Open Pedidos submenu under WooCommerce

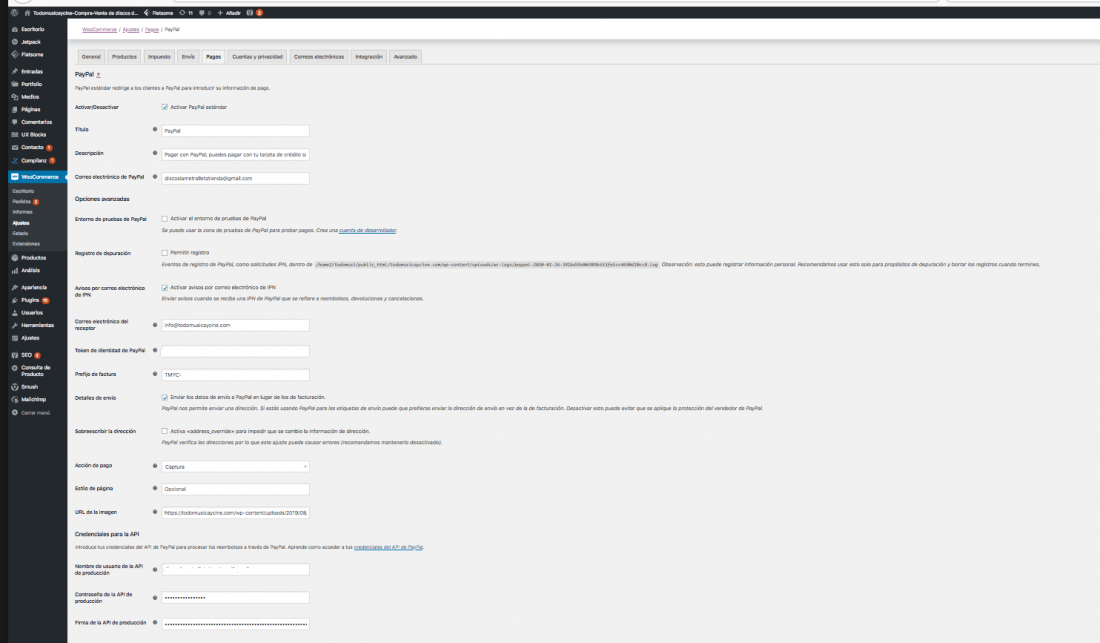(x=25, y=201)
